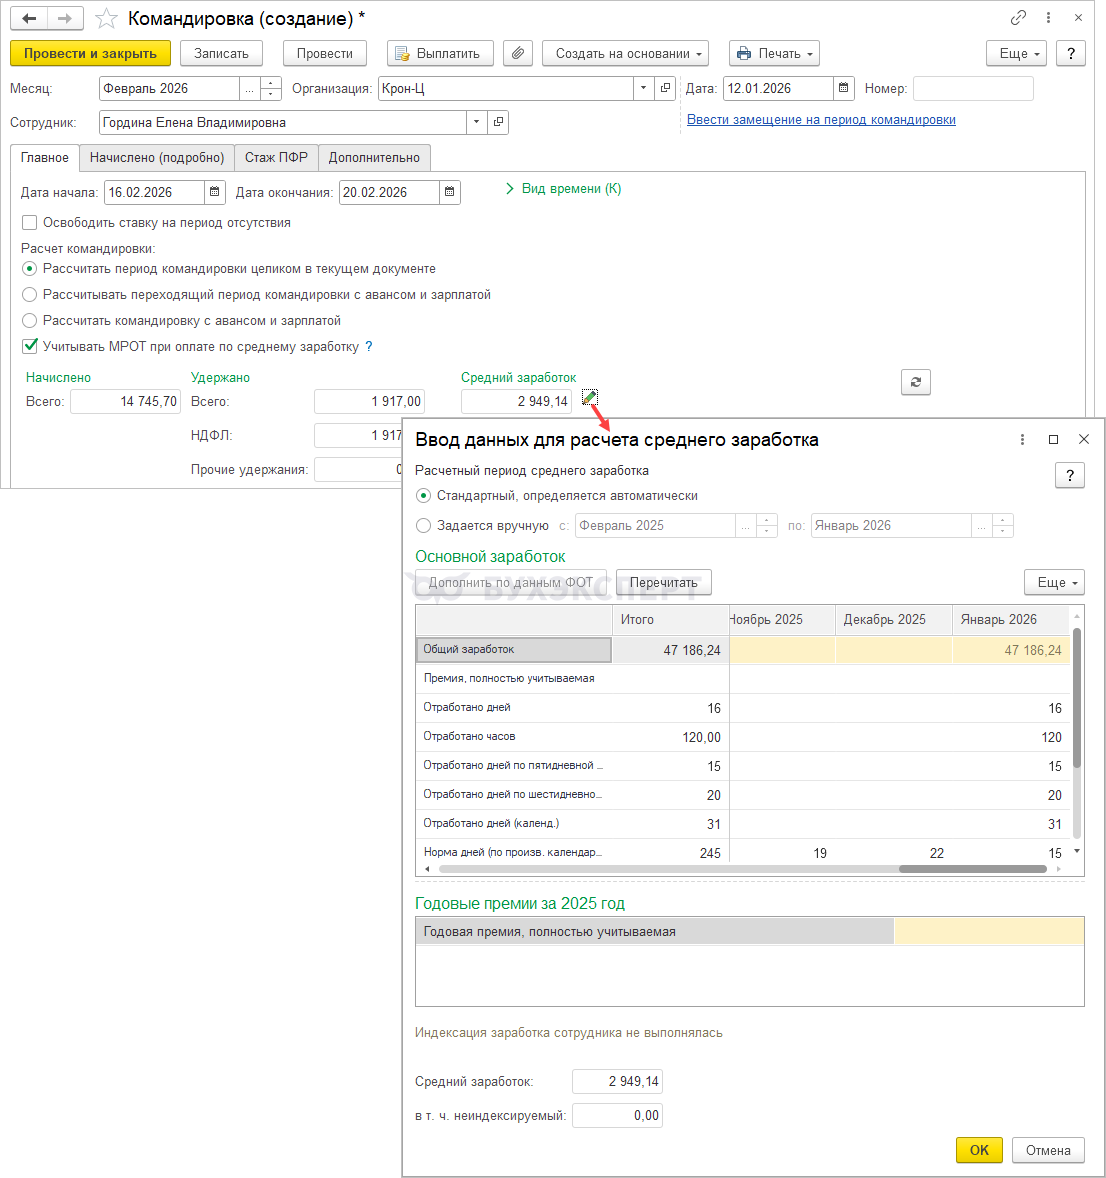Expand the 'Вид времени (К)' section
Image resolution: width=1106 pixels, height=1178 pixels.
pos(564,189)
